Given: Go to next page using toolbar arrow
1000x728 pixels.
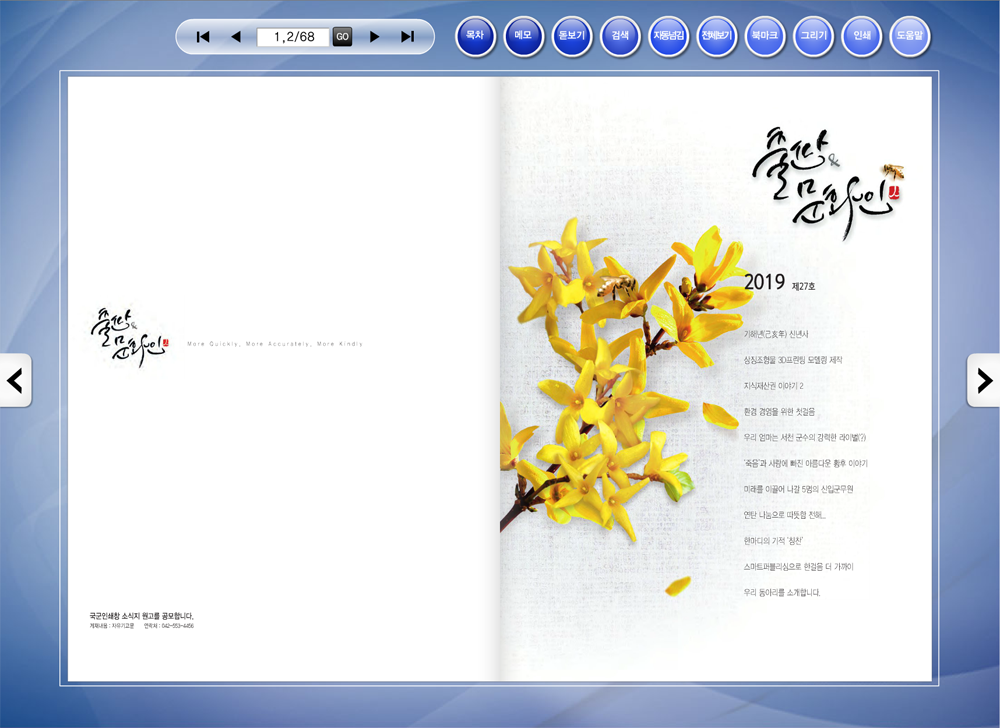Looking at the screenshot, I should tap(374, 37).
